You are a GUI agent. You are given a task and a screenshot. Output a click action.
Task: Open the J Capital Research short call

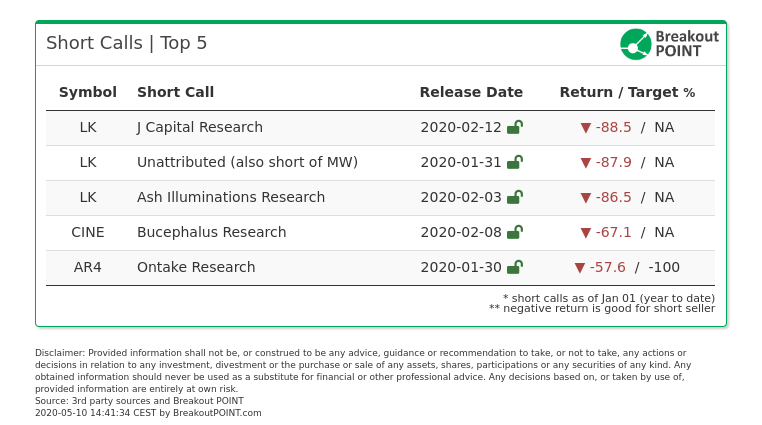[x=200, y=127]
